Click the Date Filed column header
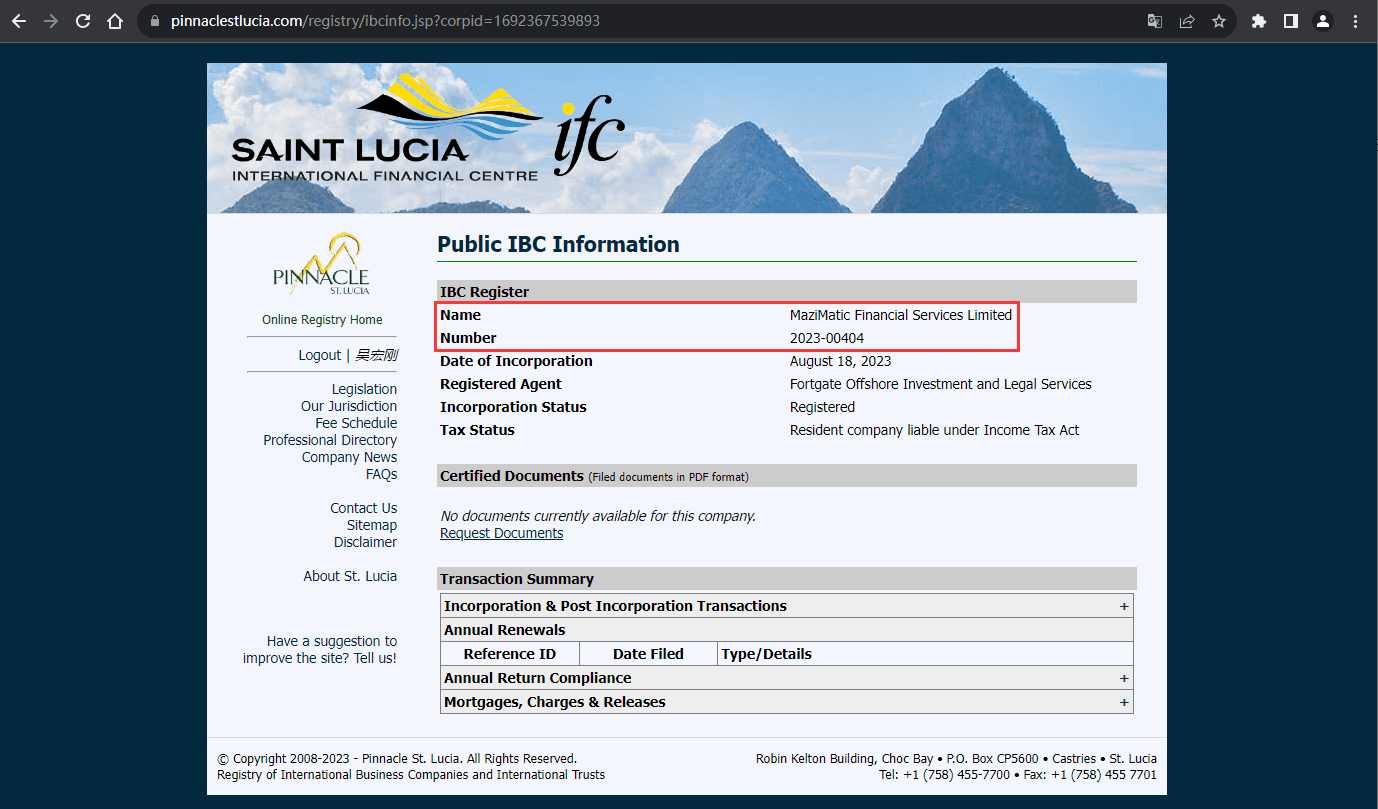The height and width of the screenshot is (809, 1378). [x=648, y=654]
